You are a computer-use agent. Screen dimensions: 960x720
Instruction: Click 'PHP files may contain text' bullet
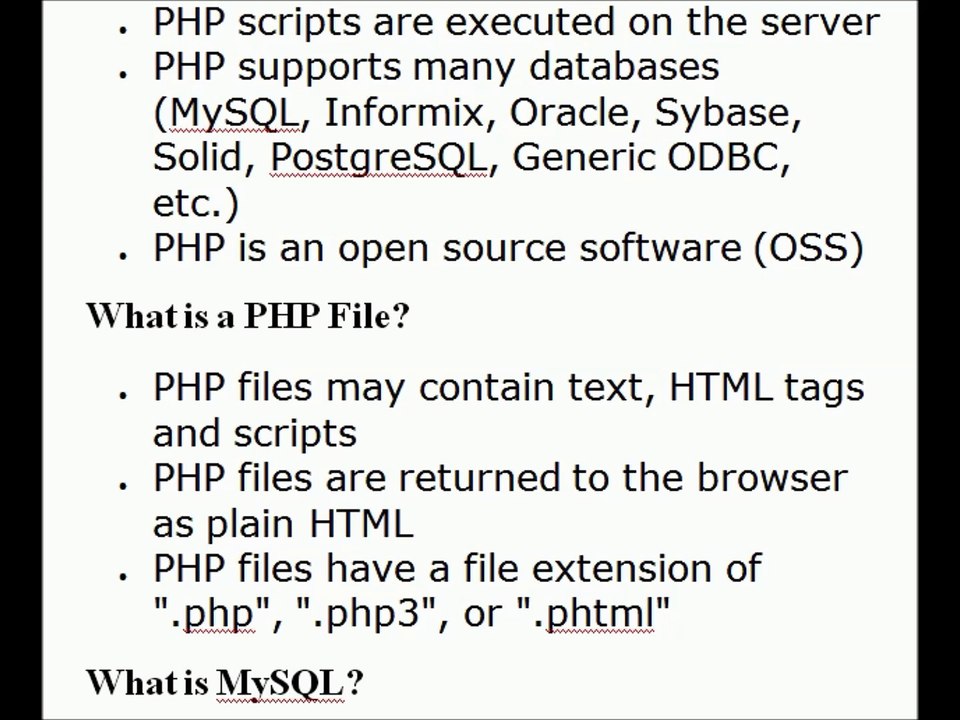[x=508, y=388]
